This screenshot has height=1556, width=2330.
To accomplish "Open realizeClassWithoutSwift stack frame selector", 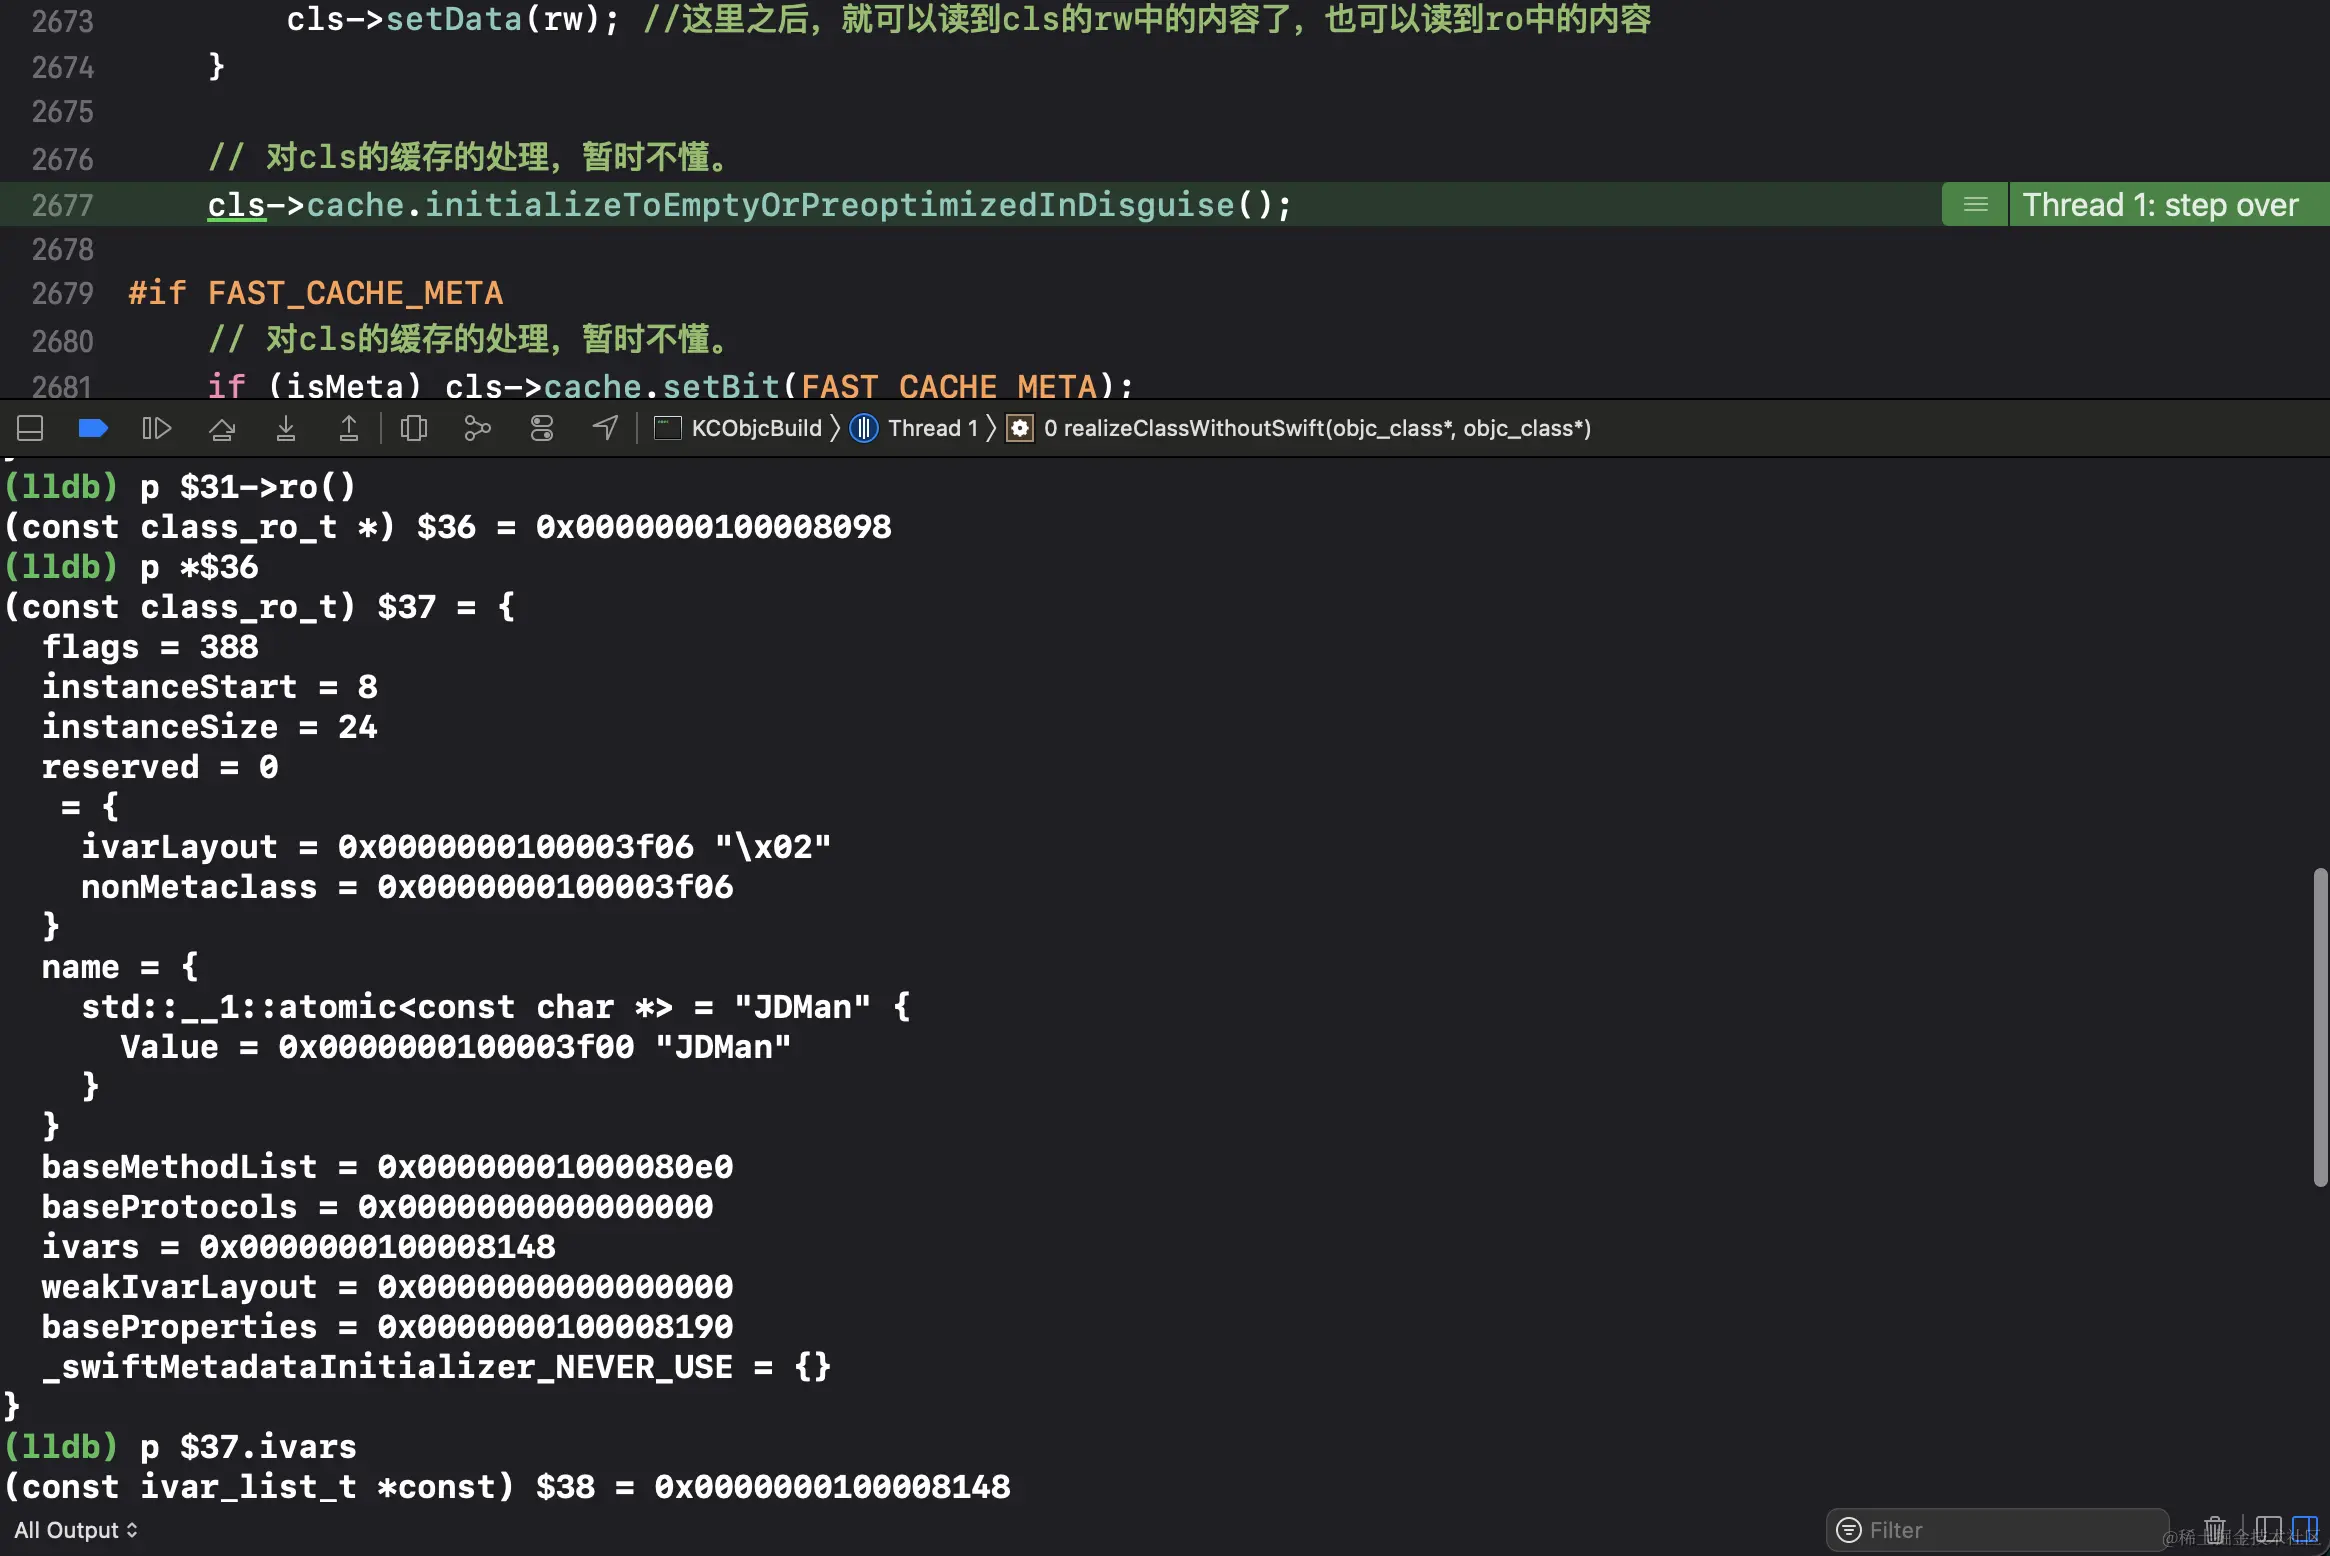I will point(1317,429).
